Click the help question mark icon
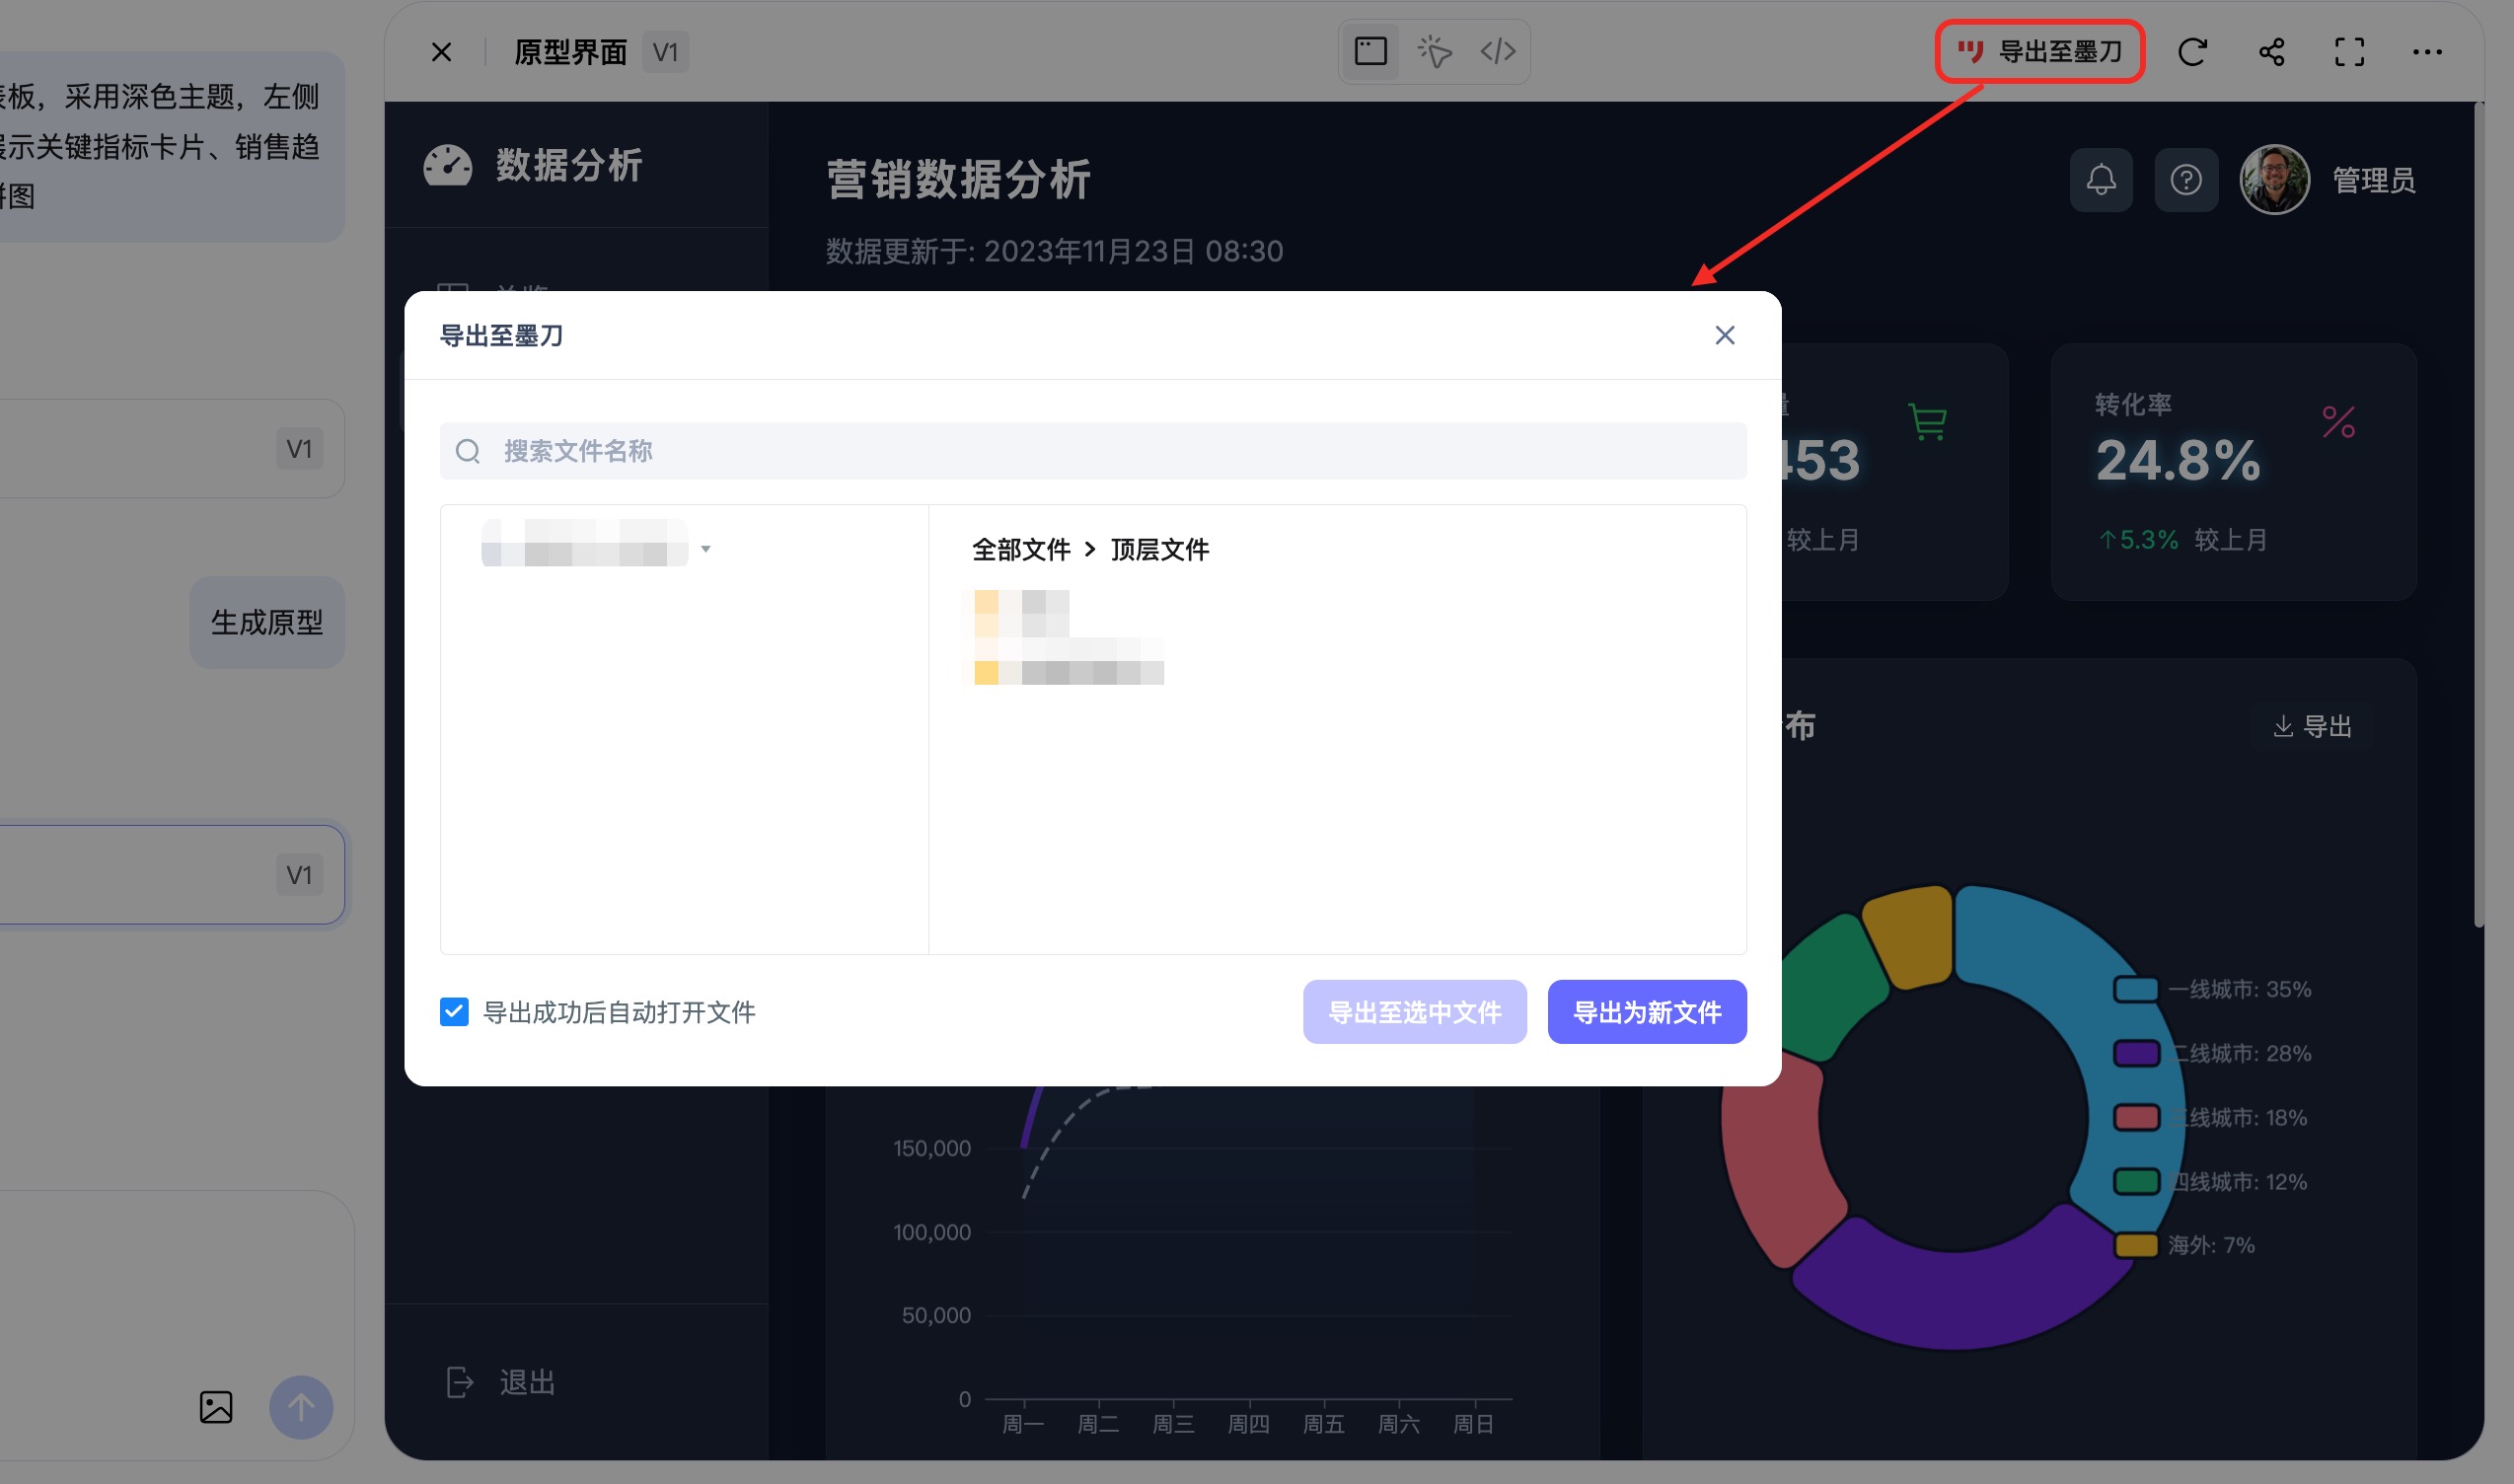Image resolution: width=2514 pixels, height=1484 pixels. [x=2186, y=180]
